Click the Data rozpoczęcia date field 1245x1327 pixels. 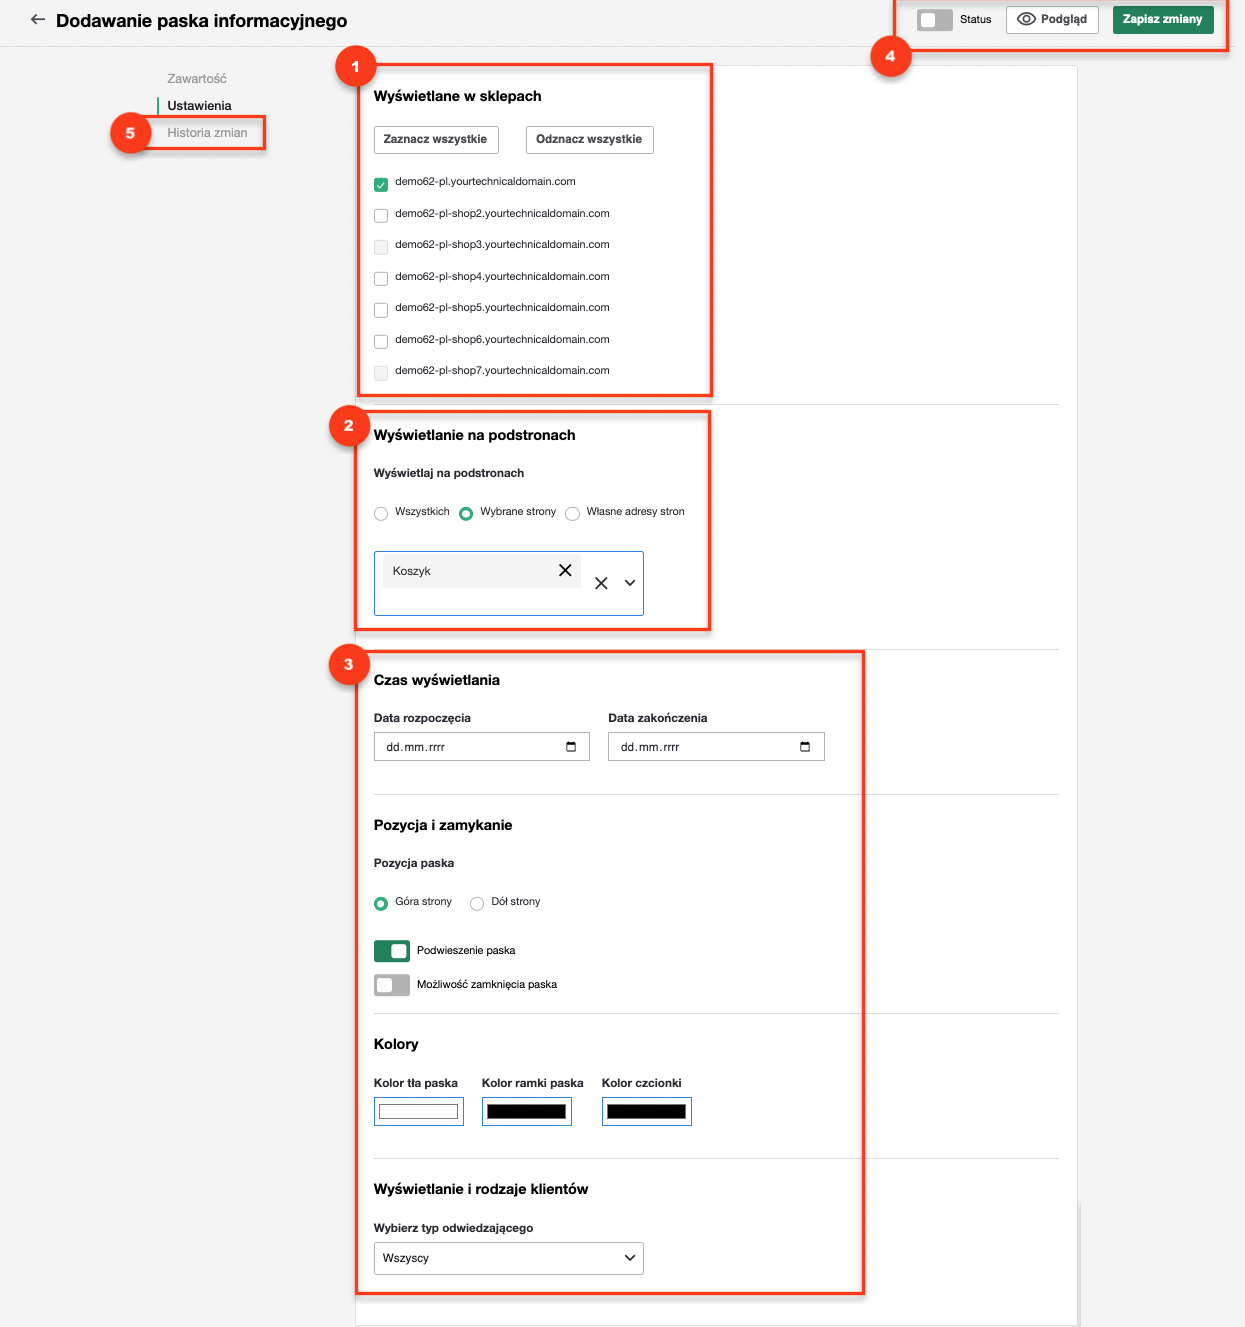coord(482,747)
